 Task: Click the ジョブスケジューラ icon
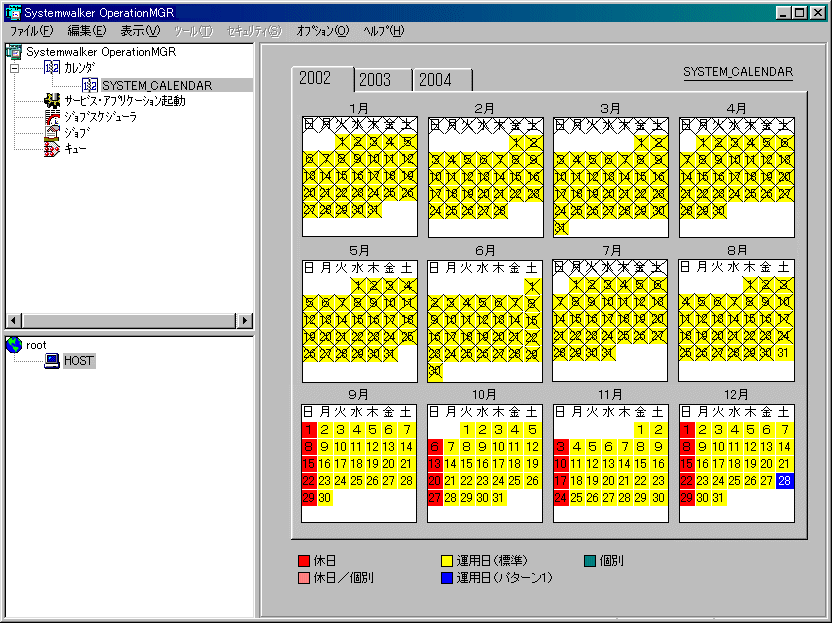(x=52, y=117)
